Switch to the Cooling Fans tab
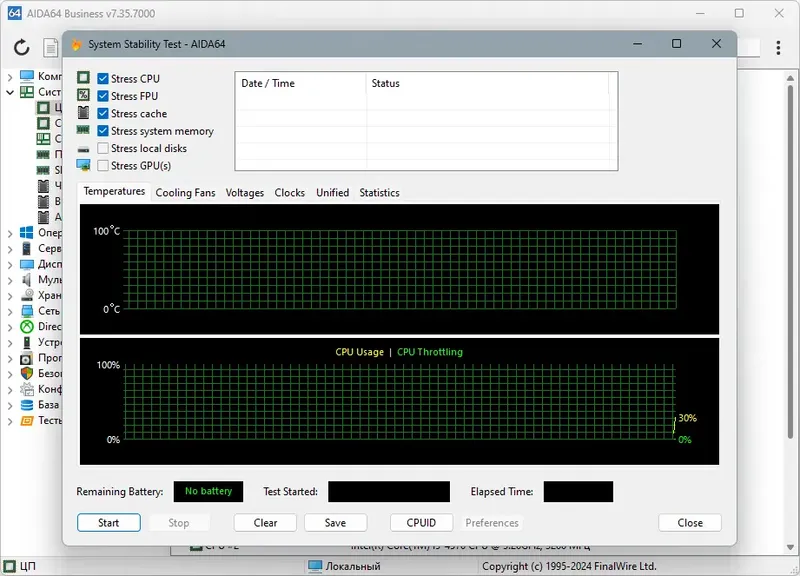The height and width of the screenshot is (576, 800). [185, 193]
